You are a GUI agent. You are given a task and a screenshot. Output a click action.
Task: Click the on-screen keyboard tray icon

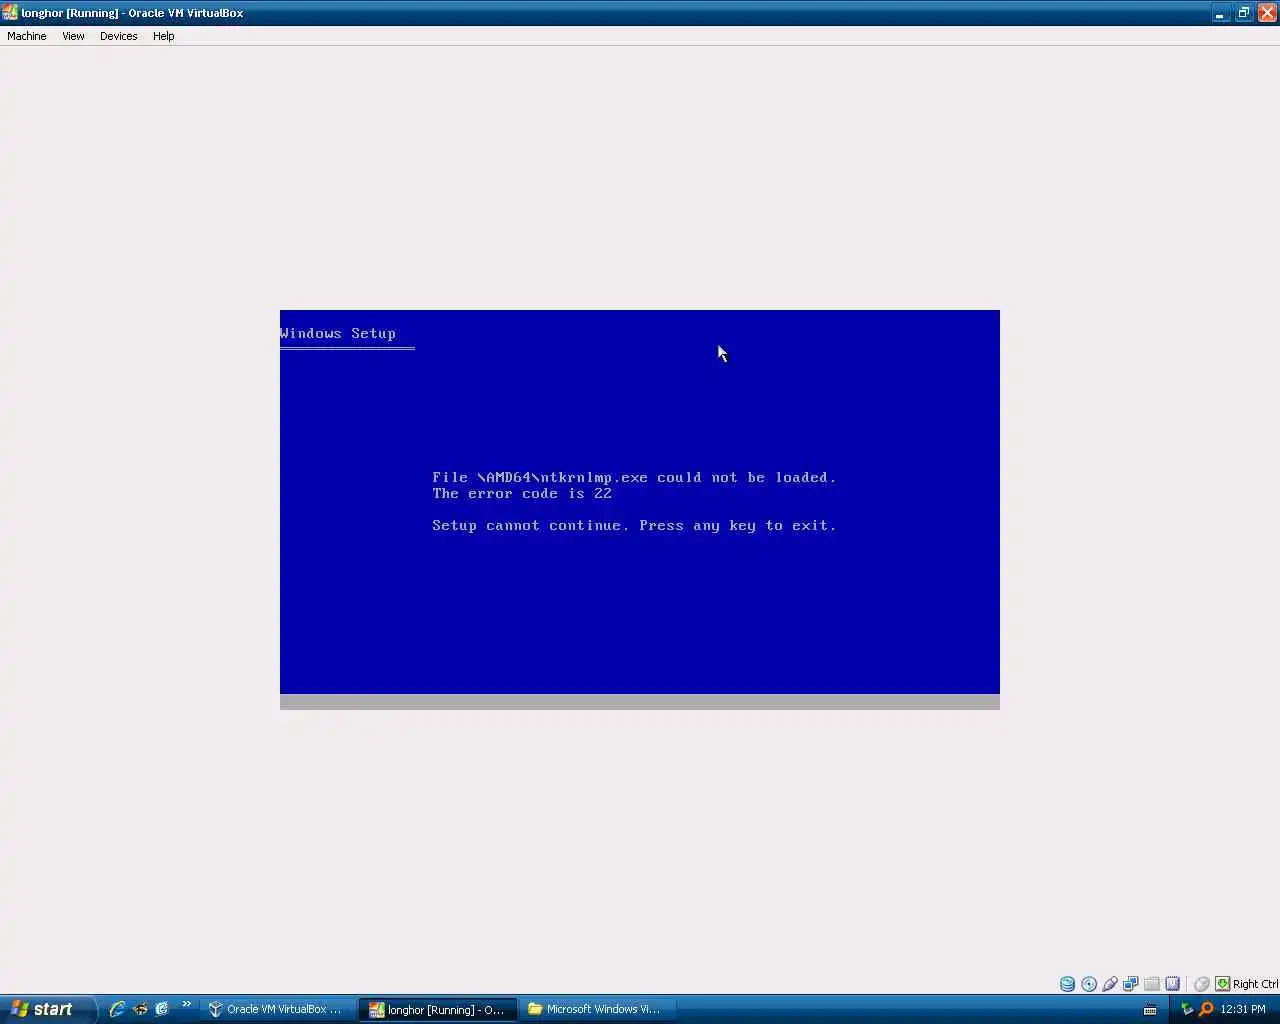(1150, 1010)
